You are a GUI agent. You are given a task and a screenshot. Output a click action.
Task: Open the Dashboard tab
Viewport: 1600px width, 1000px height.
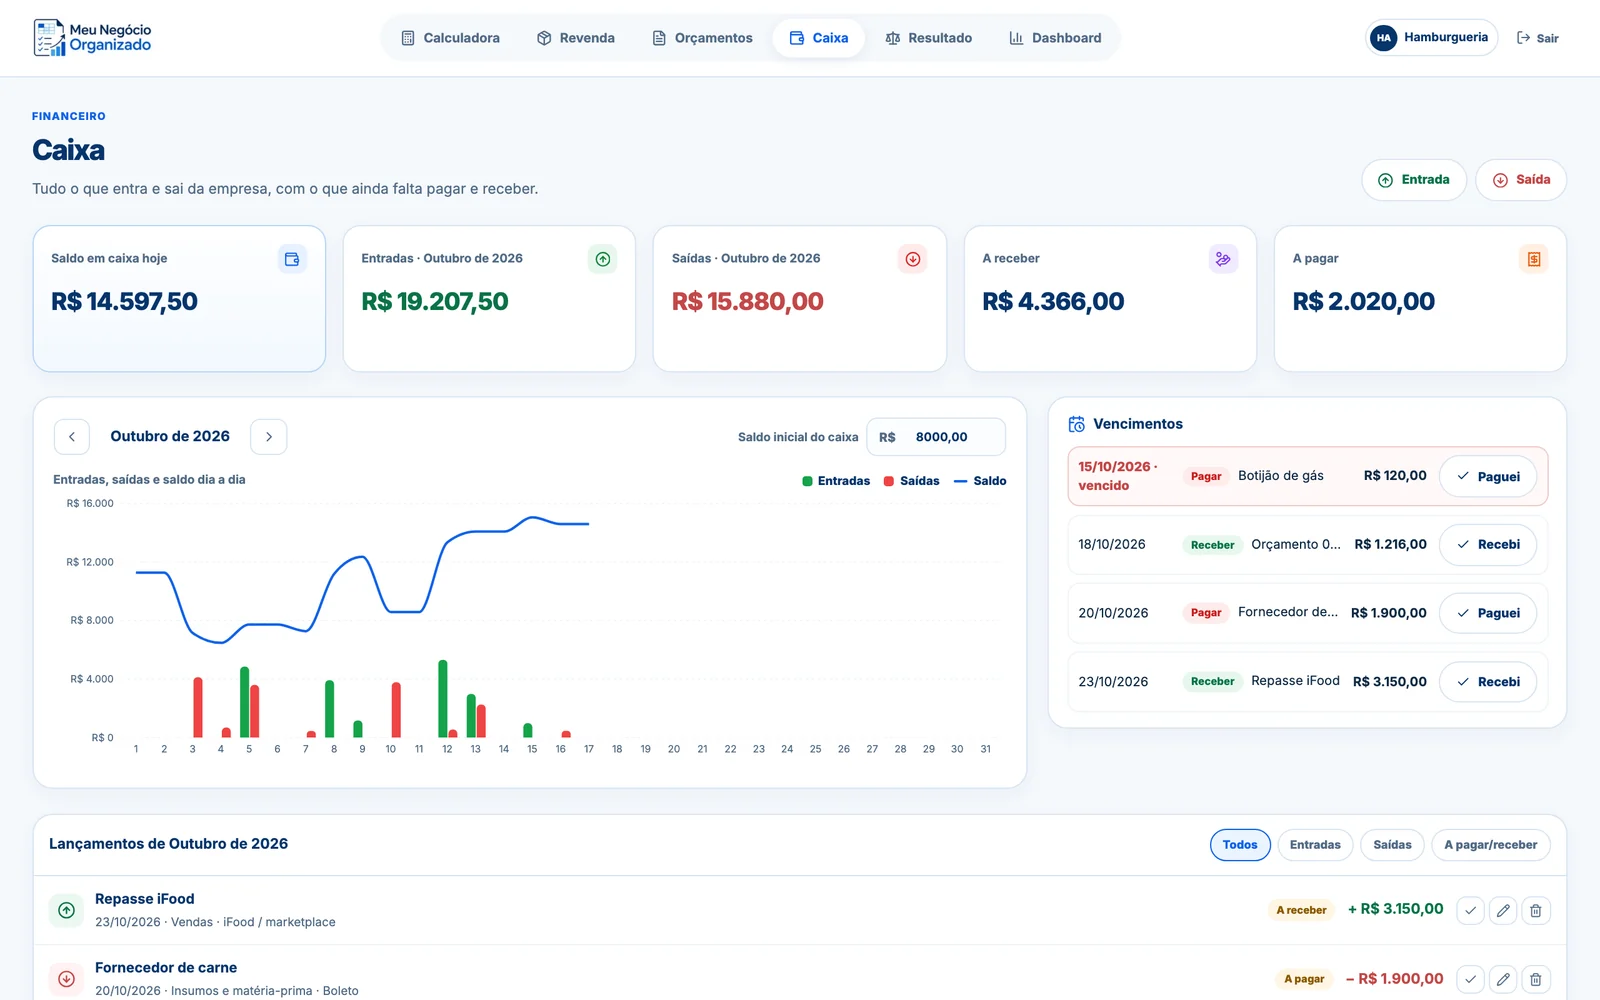[1055, 38]
